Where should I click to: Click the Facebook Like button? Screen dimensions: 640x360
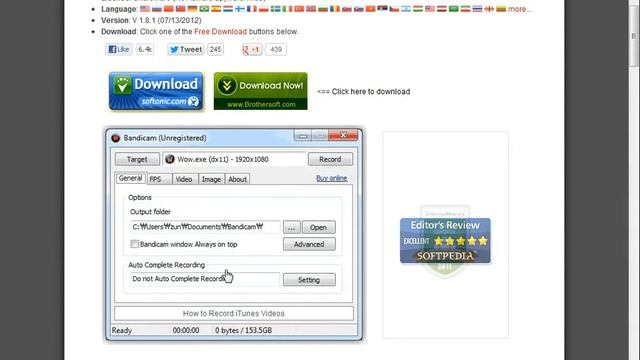[119, 49]
